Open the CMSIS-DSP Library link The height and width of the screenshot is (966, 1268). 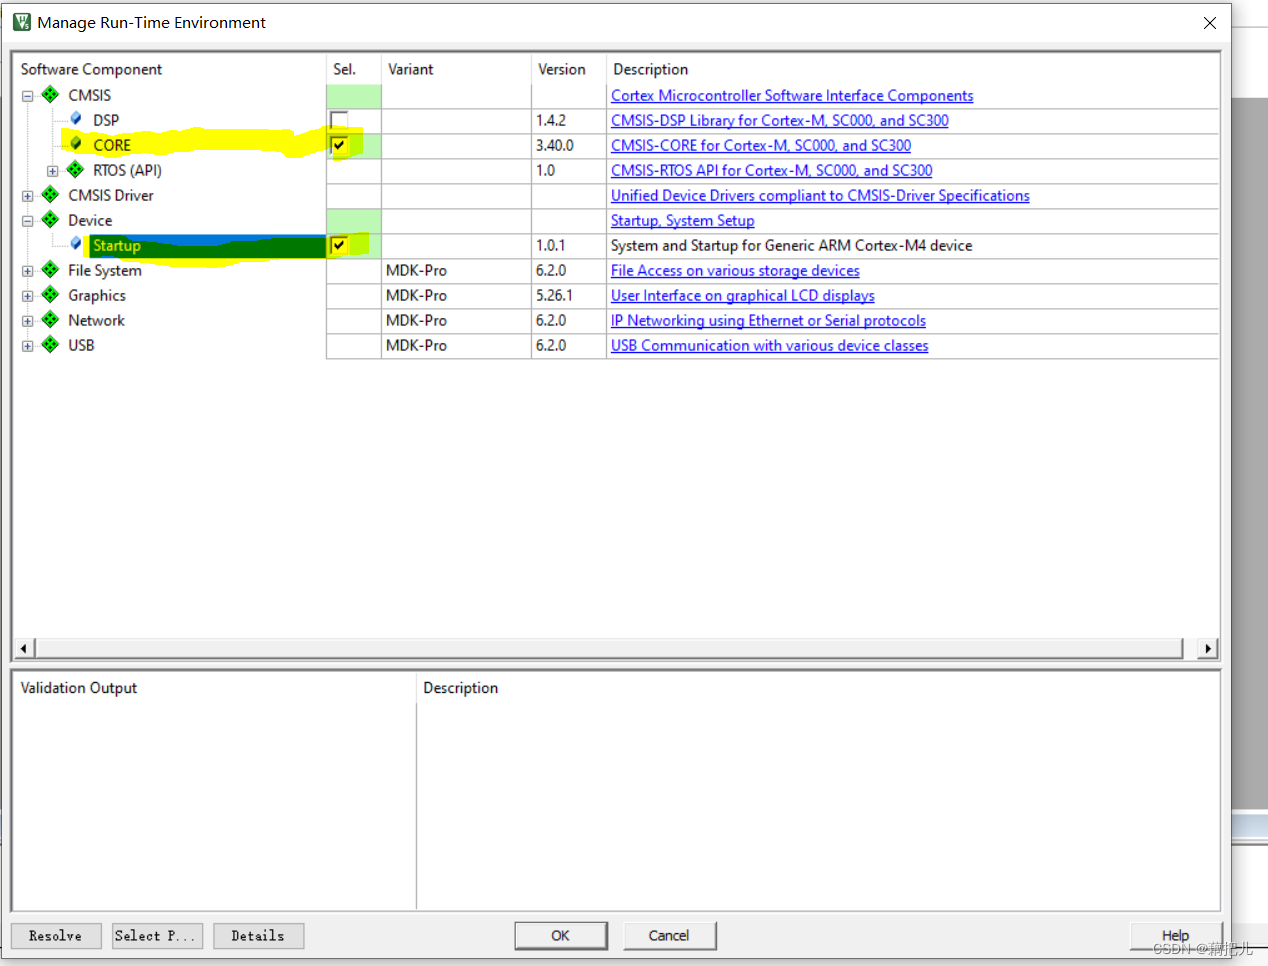tap(780, 120)
